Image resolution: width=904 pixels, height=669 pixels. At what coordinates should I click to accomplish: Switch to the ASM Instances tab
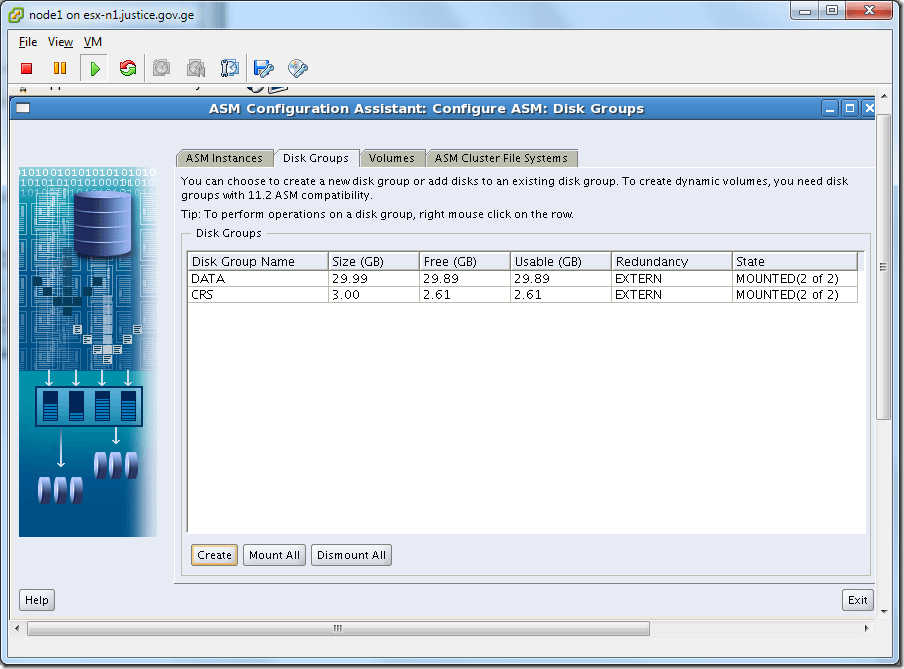[x=225, y=157]
